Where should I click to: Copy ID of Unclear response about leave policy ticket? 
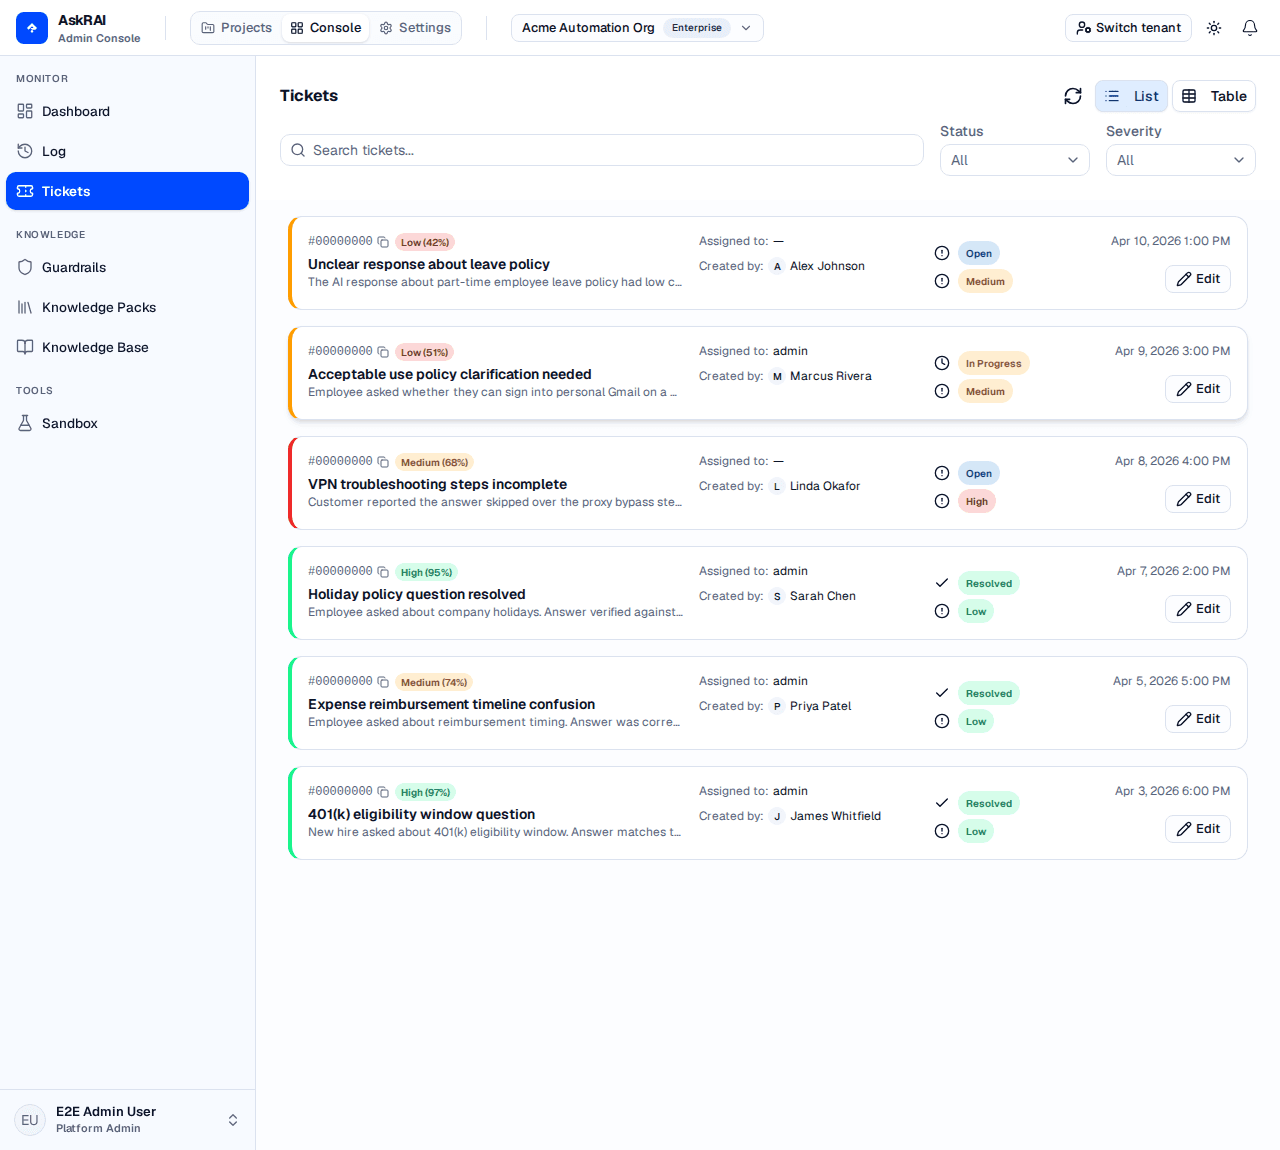click(383, 242)
